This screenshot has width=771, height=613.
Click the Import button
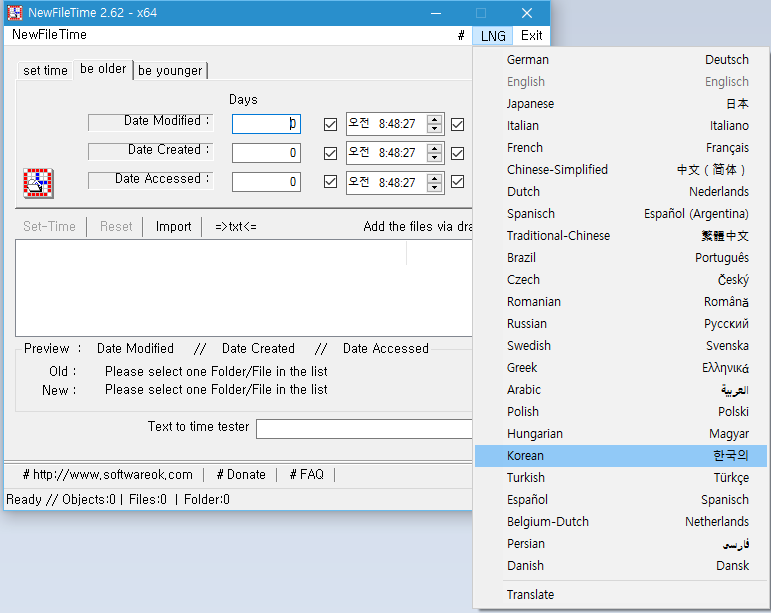click(x=173, y=227)
